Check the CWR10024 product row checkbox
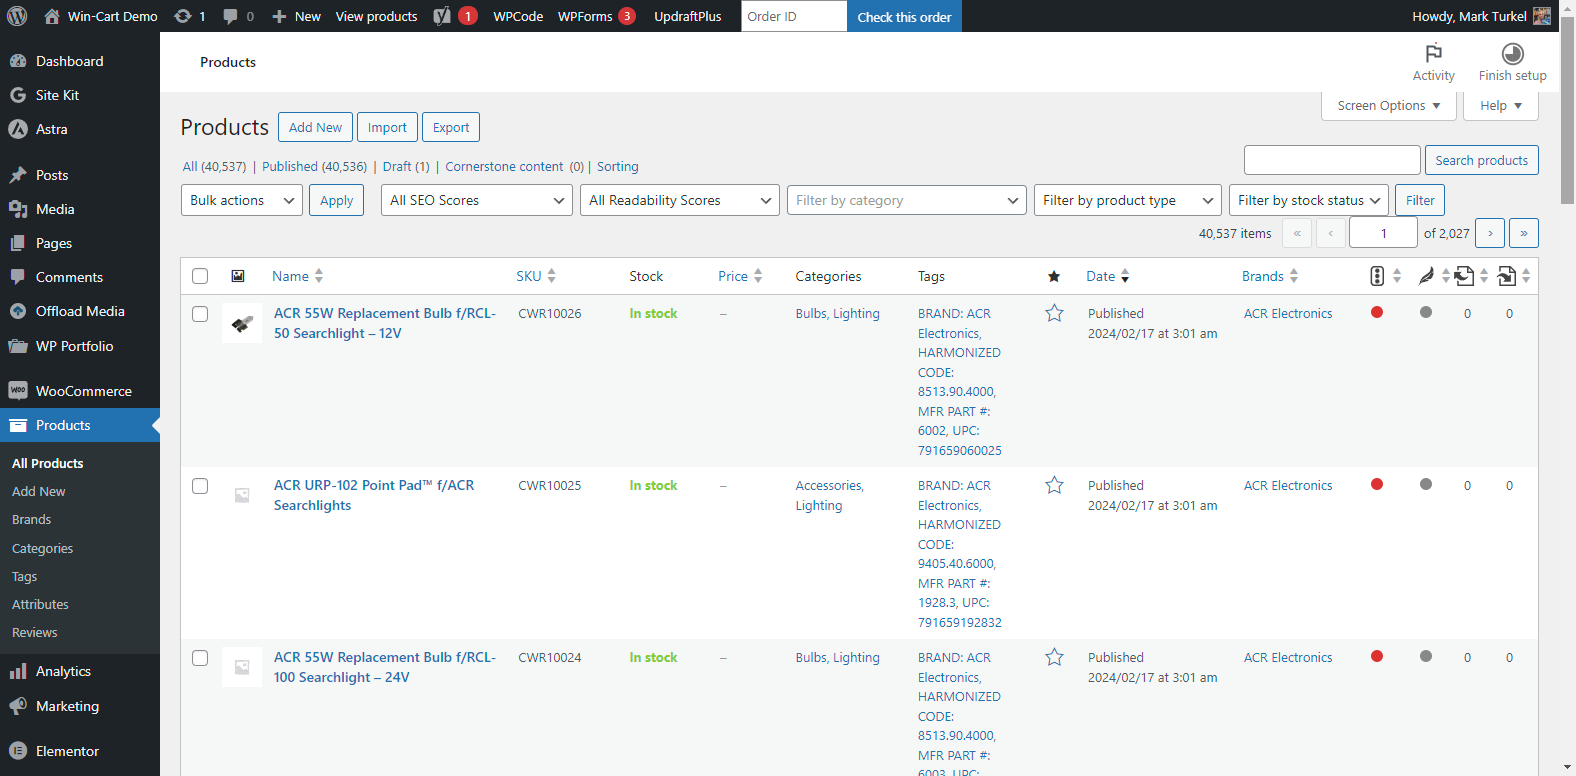Viewport: 1576px width, 776px height. pos(200,658)
